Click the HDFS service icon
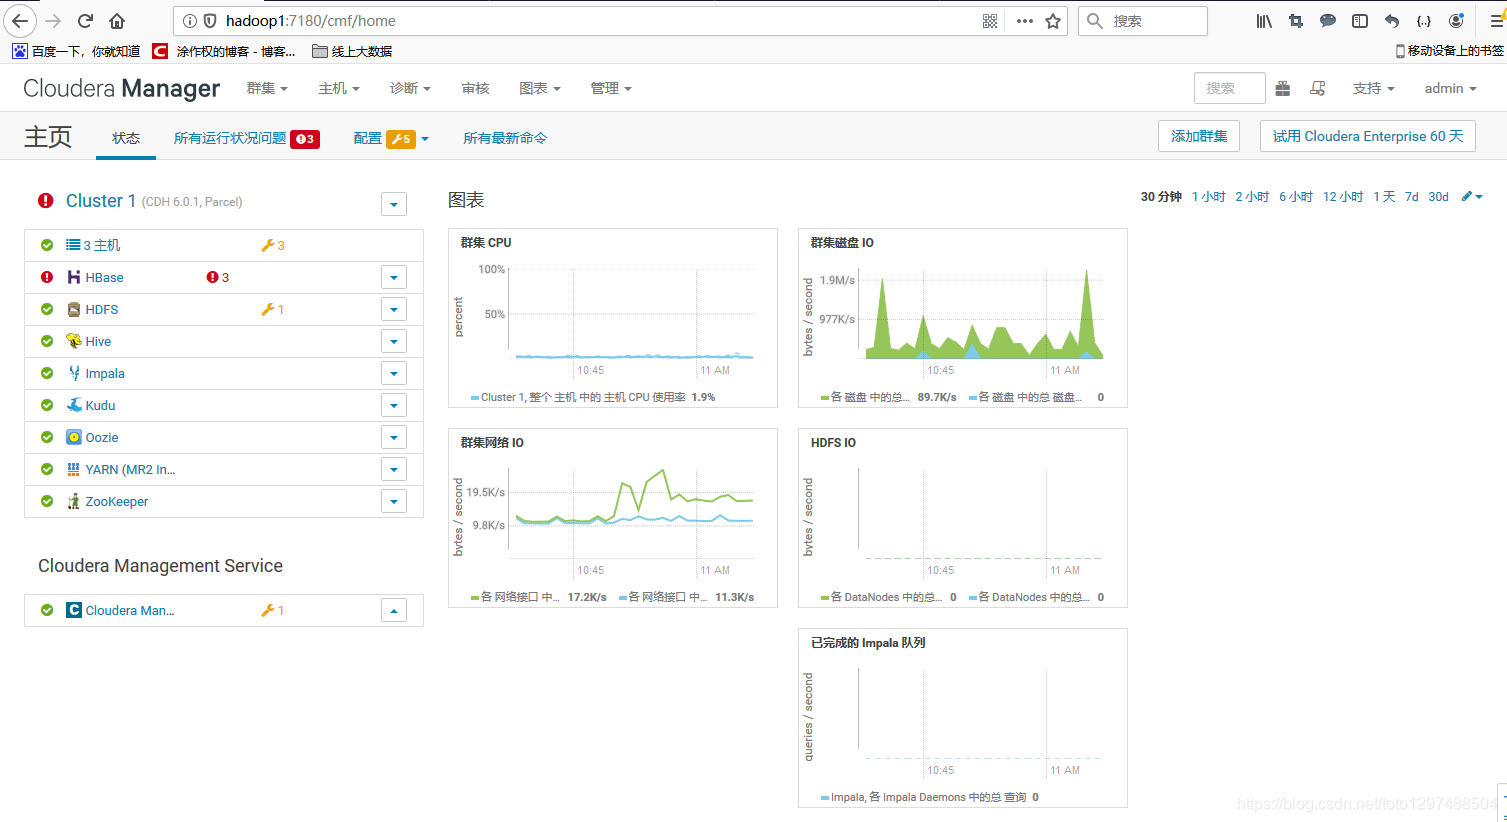 [74, 309]
